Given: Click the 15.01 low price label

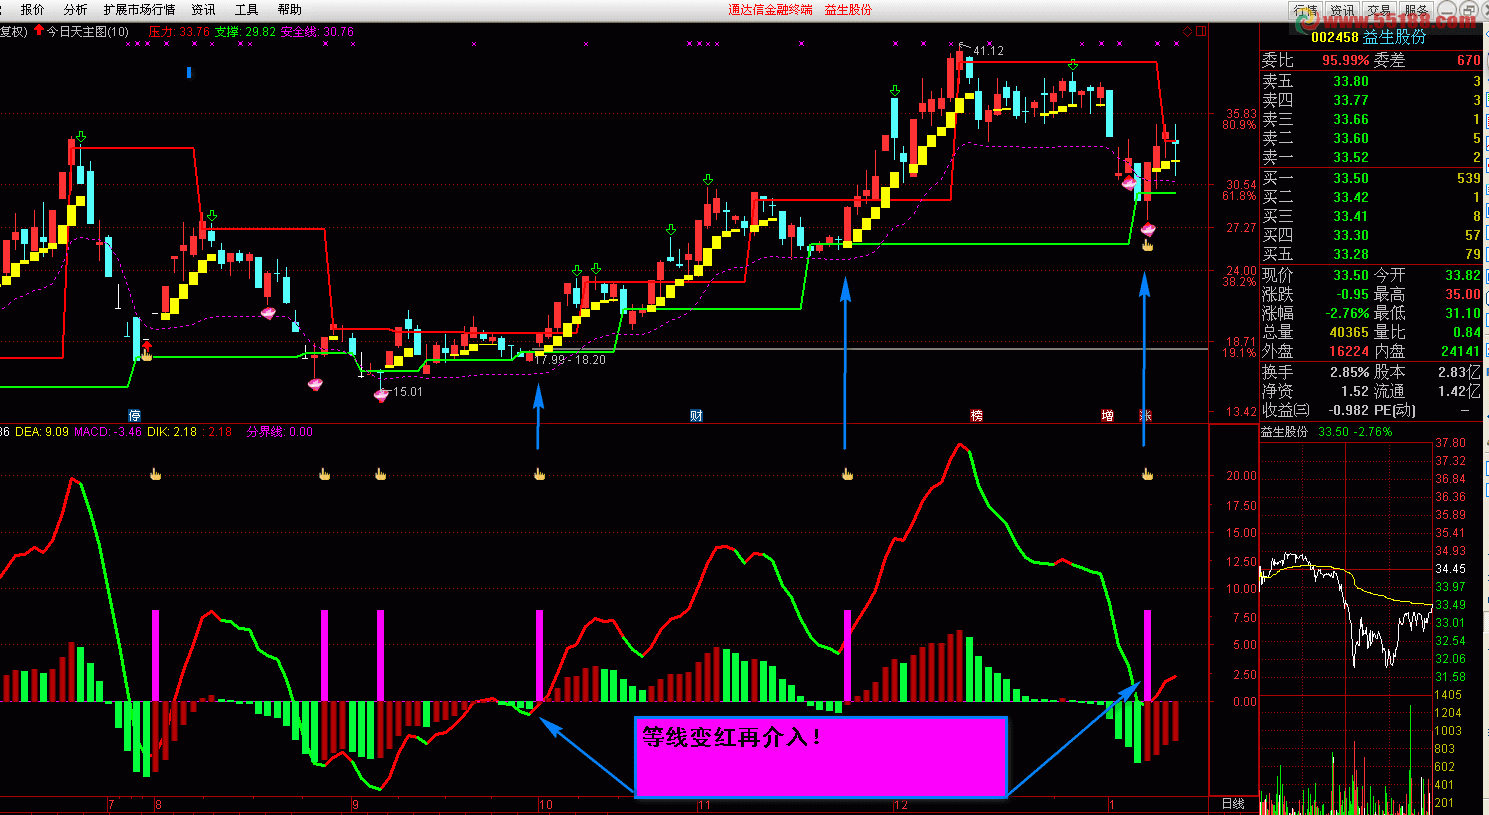Looking at the screenshot, I should click(407, 392).
